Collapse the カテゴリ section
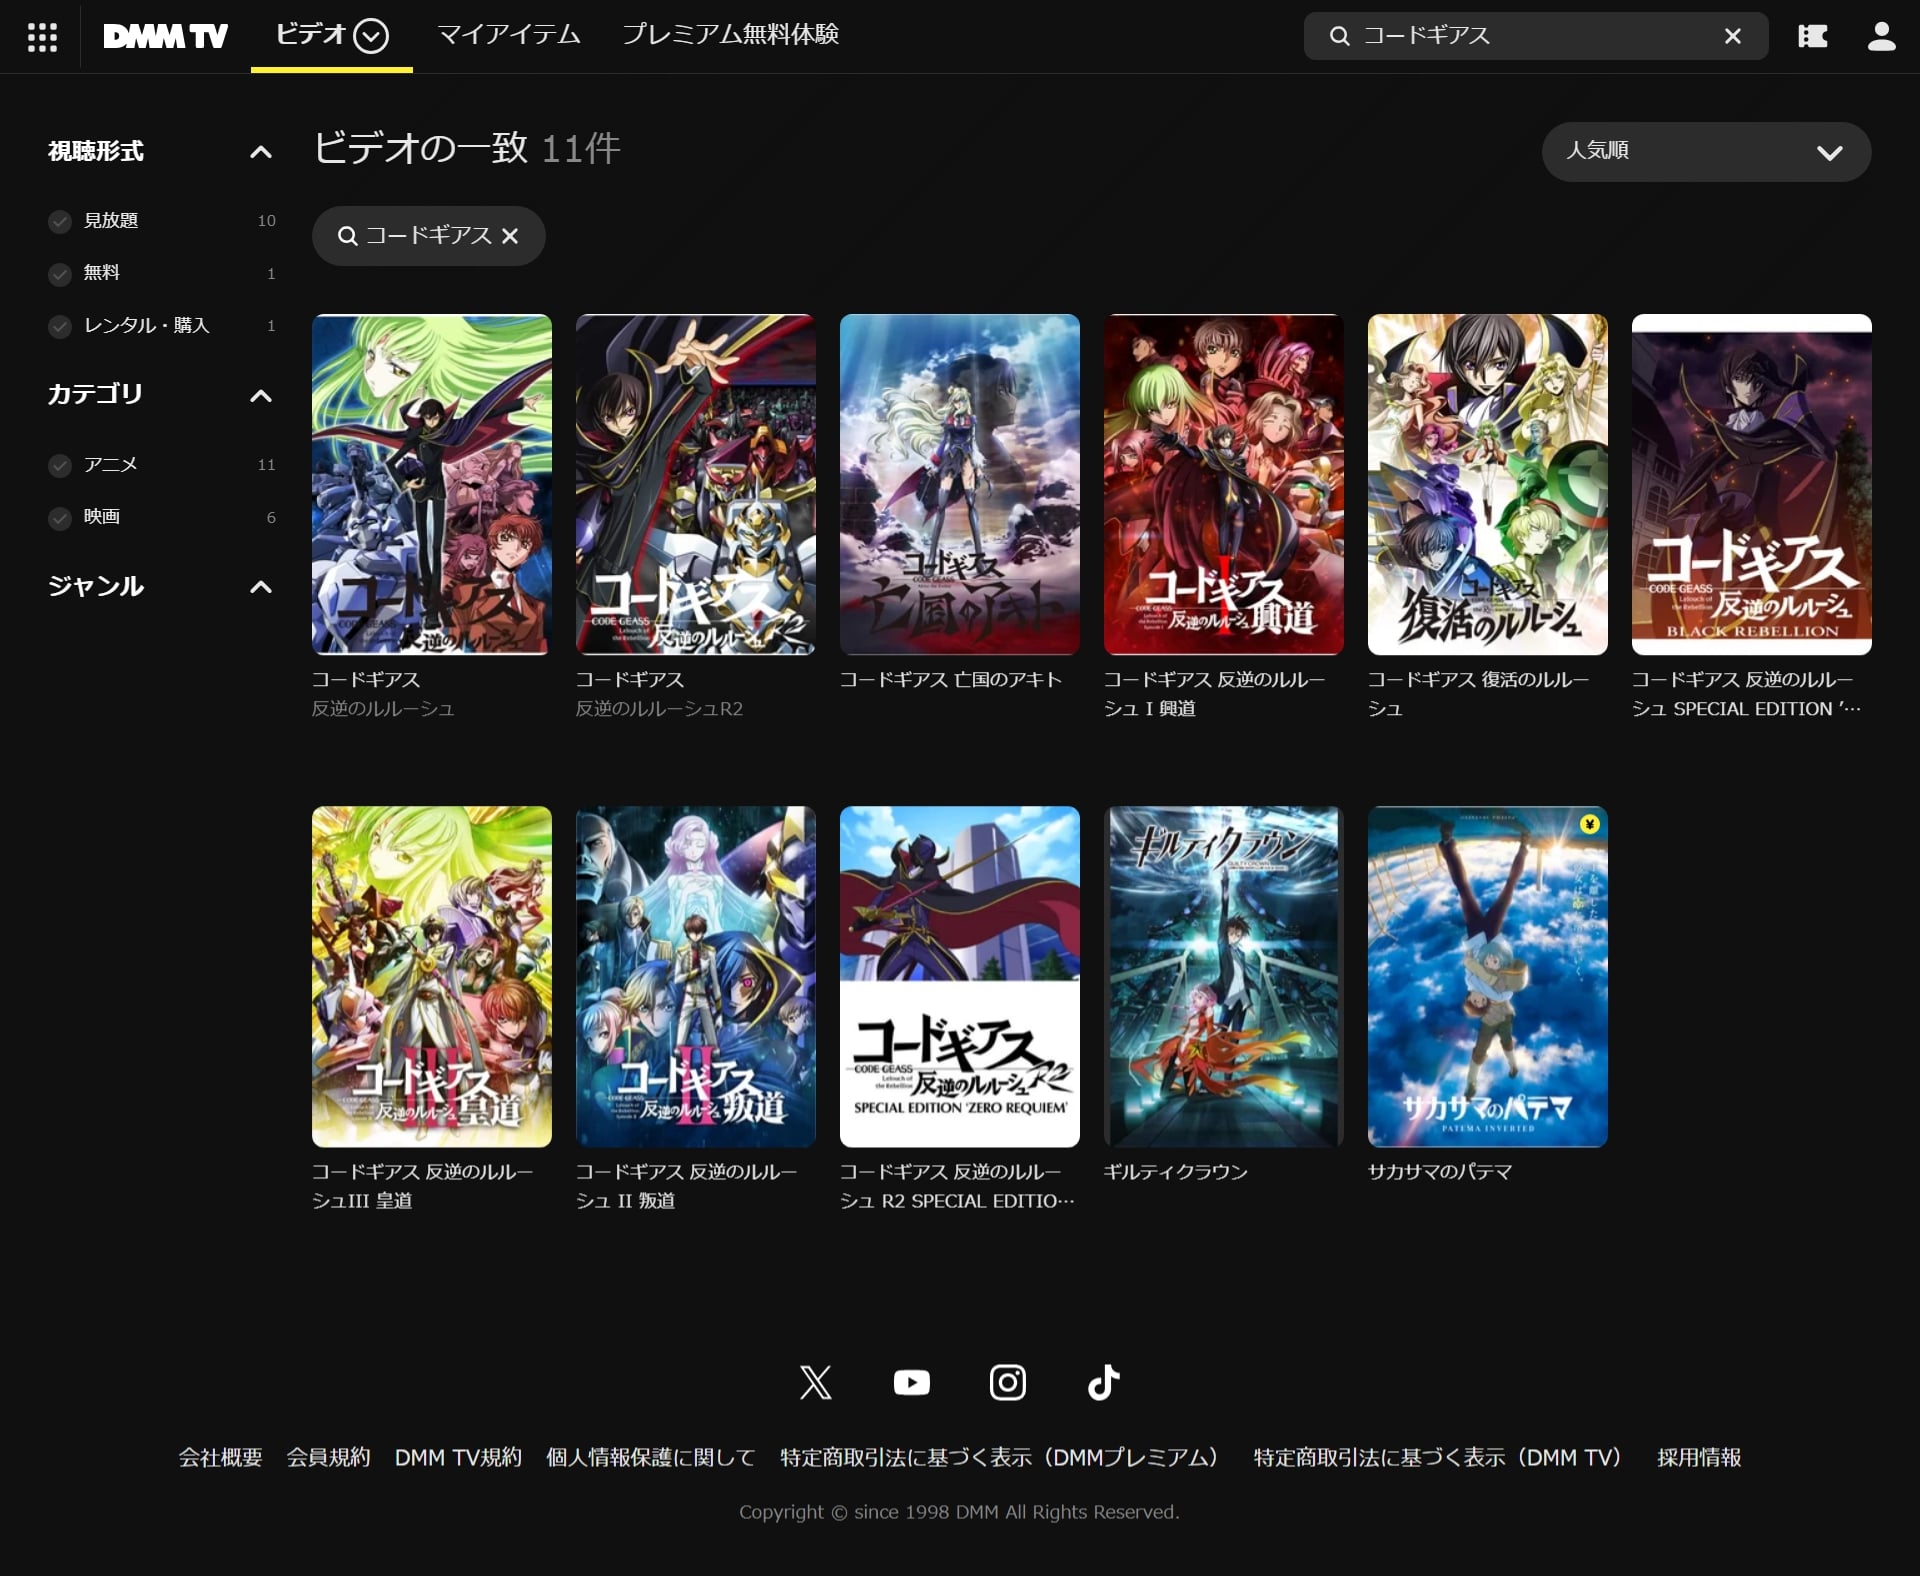1920x1576 pixels. 260,396
